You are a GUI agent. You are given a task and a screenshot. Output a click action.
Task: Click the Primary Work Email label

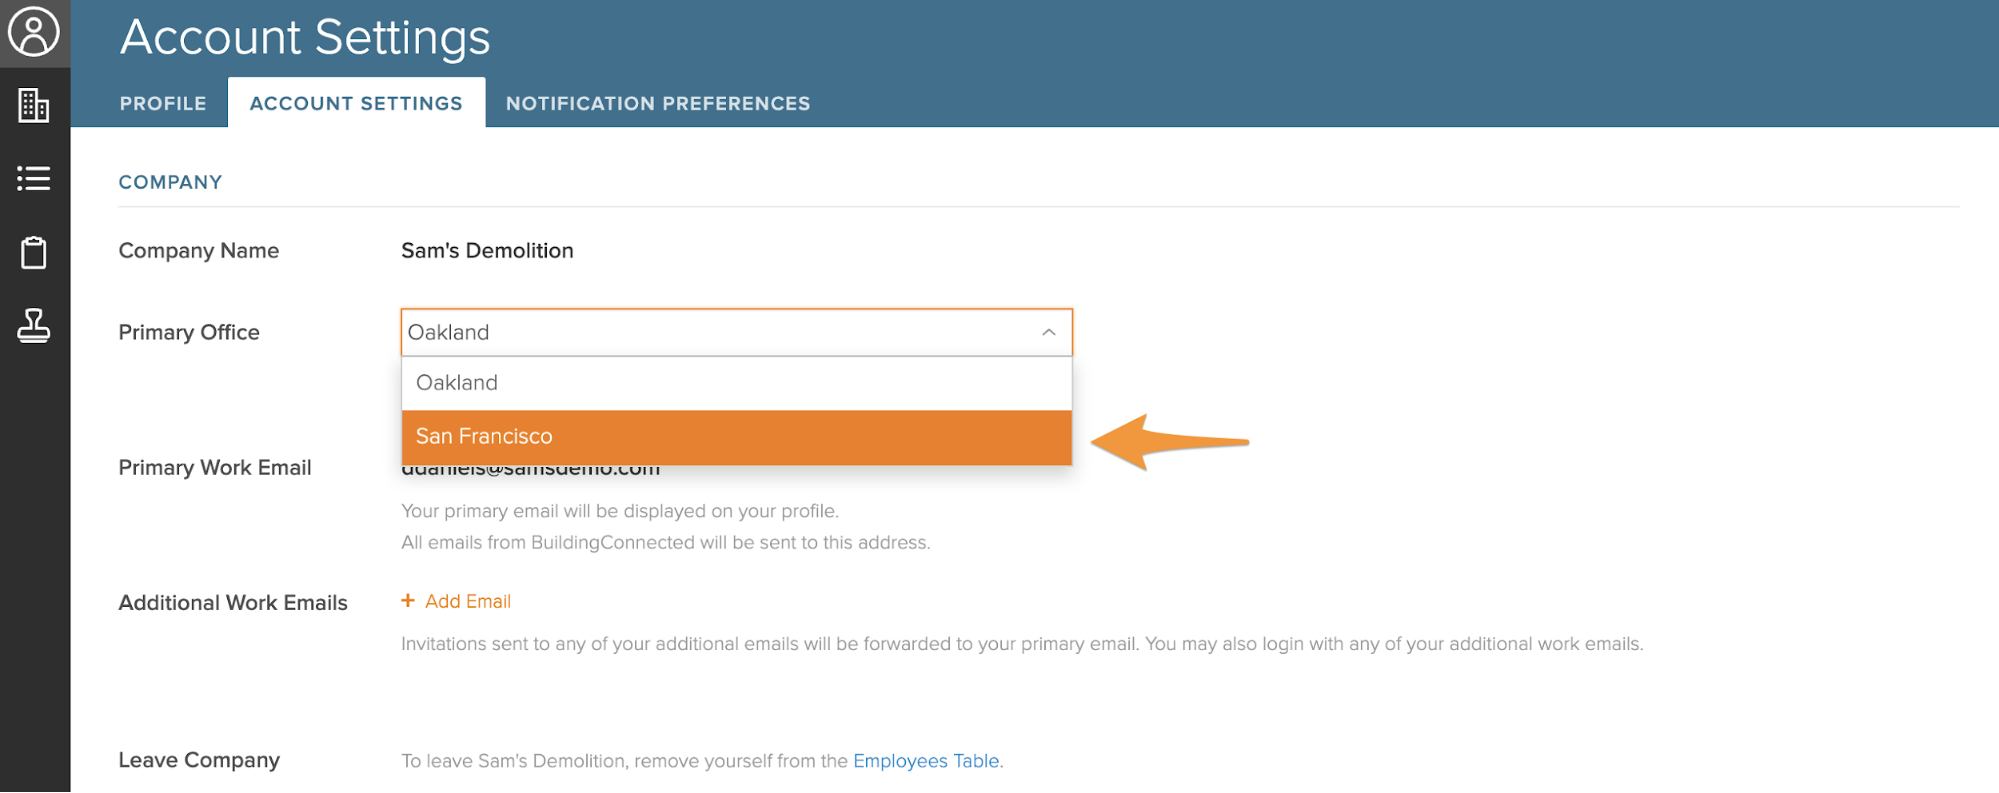click(215, 468)
